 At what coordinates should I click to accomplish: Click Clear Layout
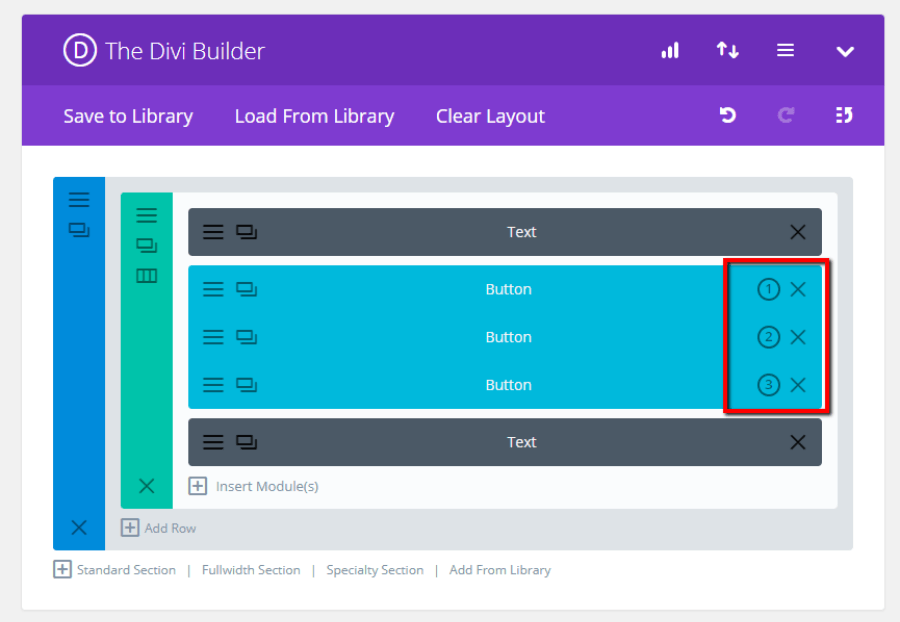point(490,116)
